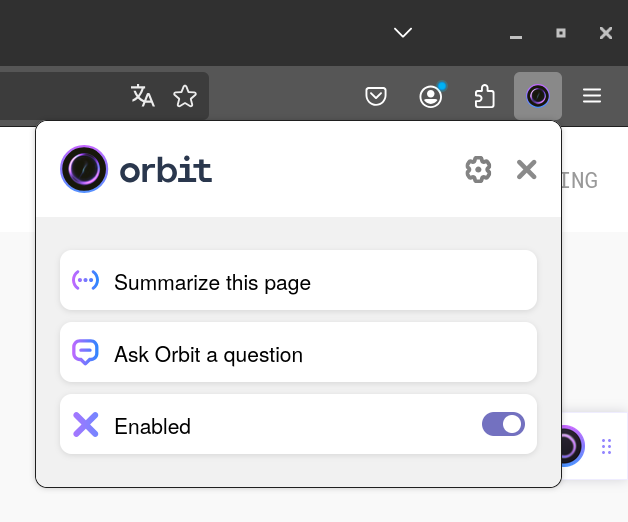Open the Extensions puzzle piece menu
The image size is (628, 522).
[x=484, y=96]
